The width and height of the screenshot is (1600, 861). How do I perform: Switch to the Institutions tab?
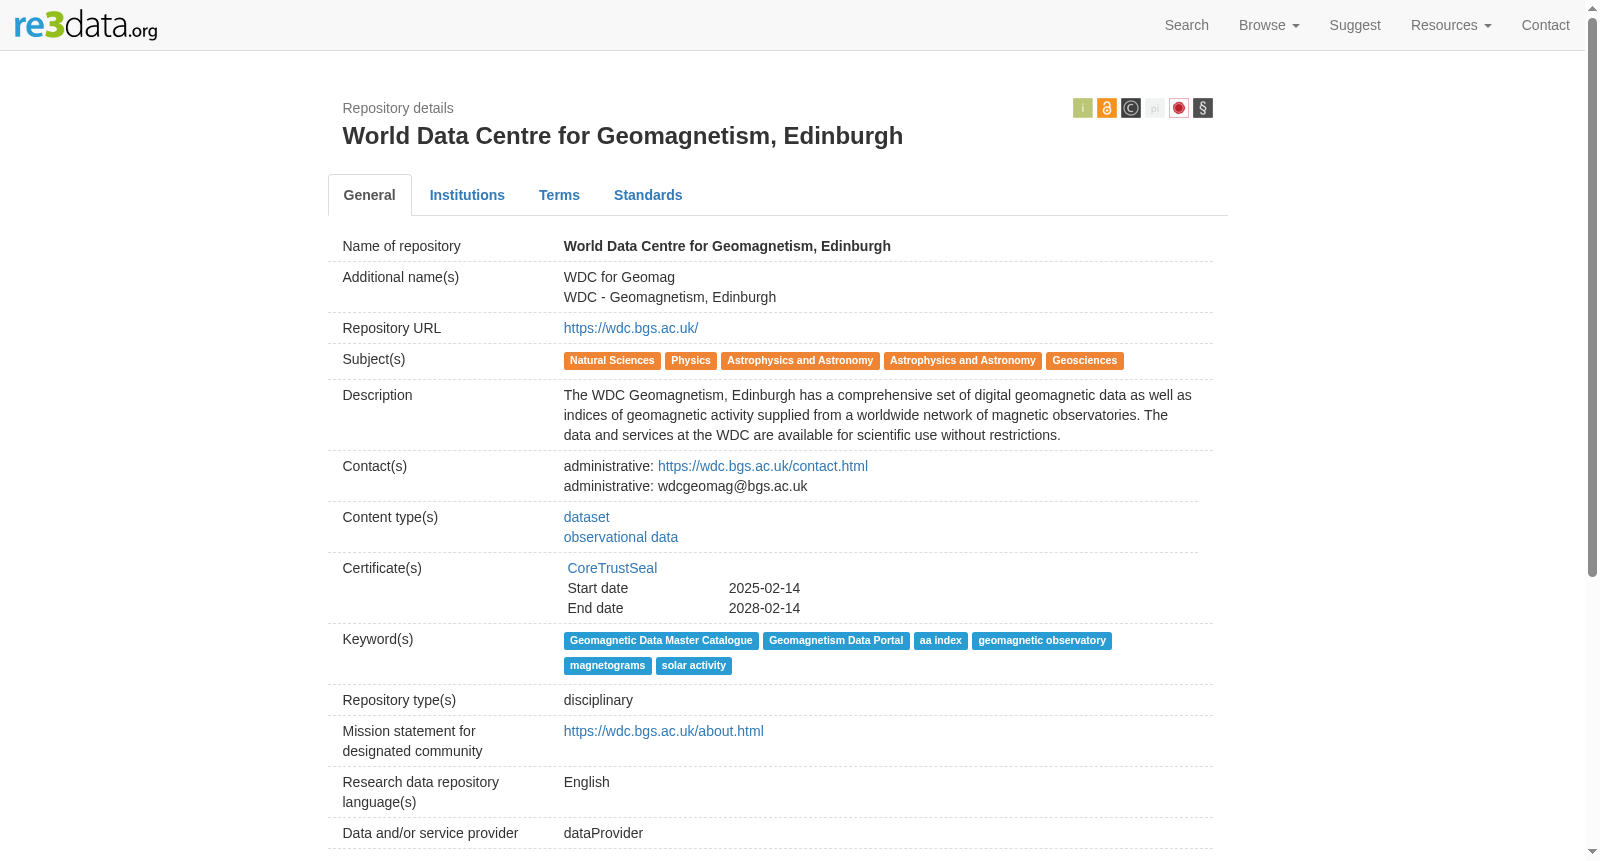pyautogui.click(x=467, y=195)
